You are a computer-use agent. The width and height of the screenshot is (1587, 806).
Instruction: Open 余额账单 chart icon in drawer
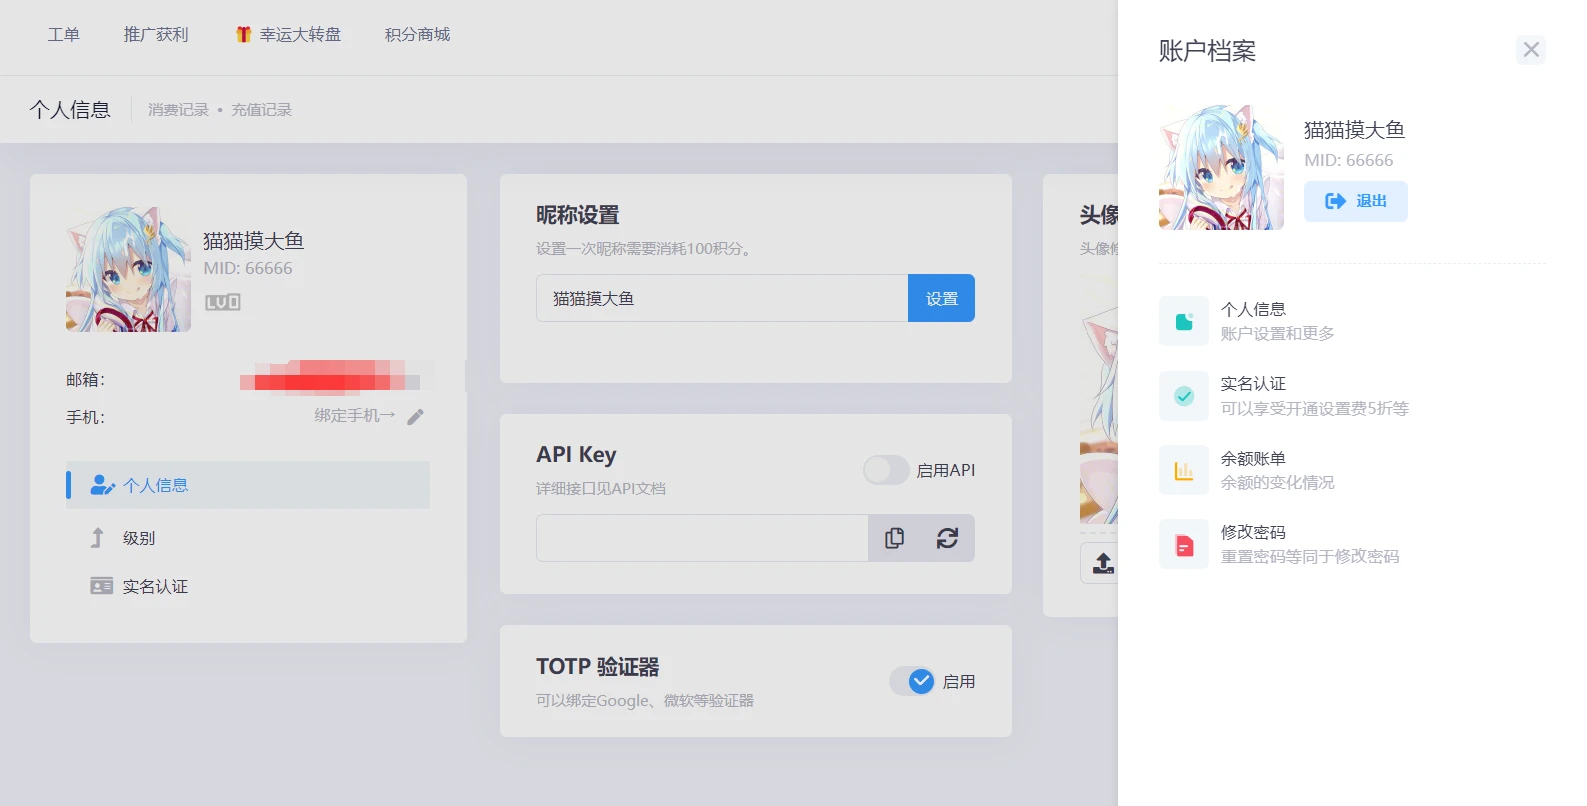(1184, 470)
